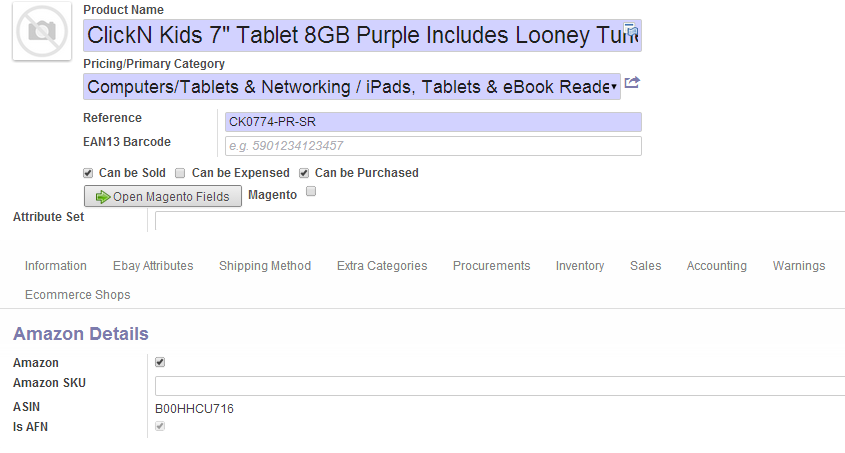
Task: Go to the Inventory tab
Action: [x=580, y=266]
